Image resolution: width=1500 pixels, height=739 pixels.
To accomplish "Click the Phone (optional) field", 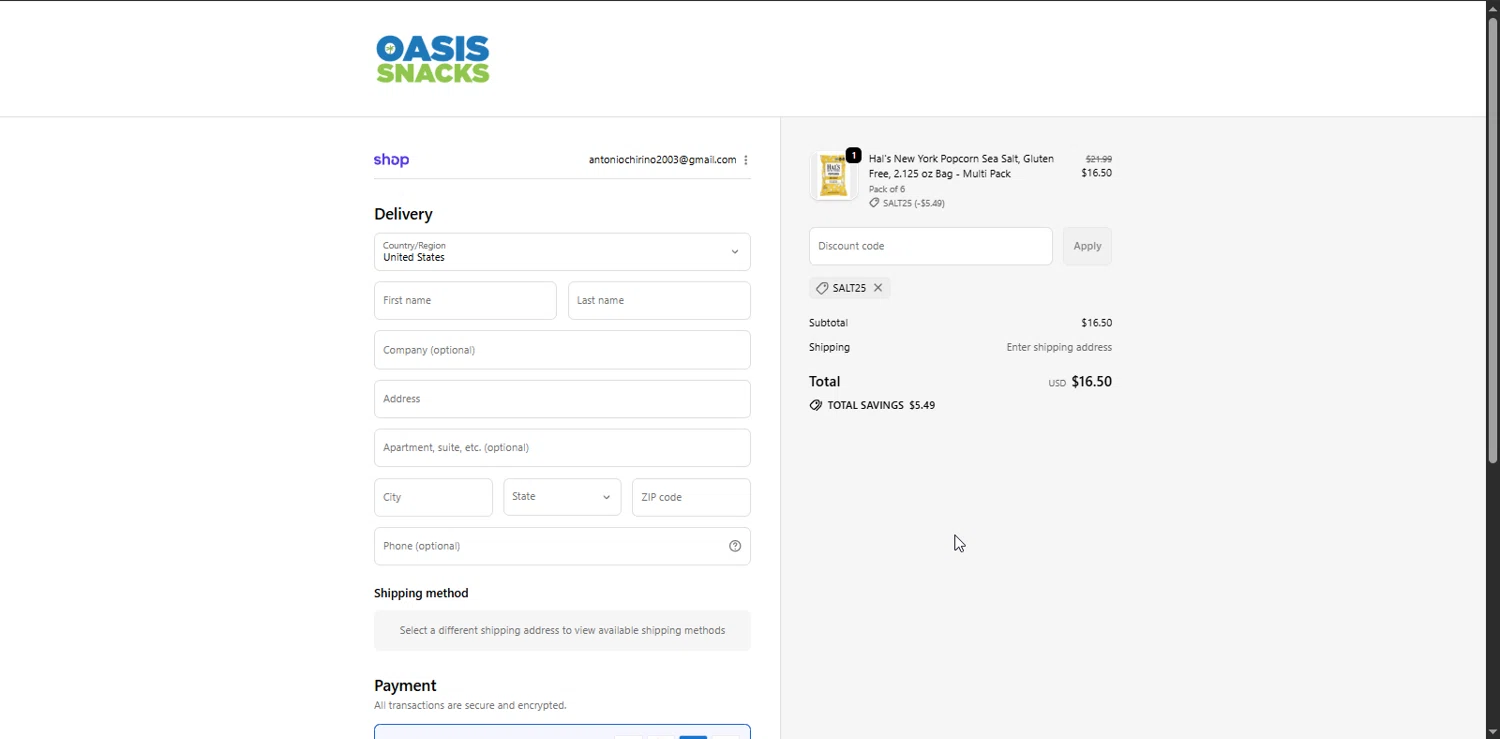I will pos(562,546).
